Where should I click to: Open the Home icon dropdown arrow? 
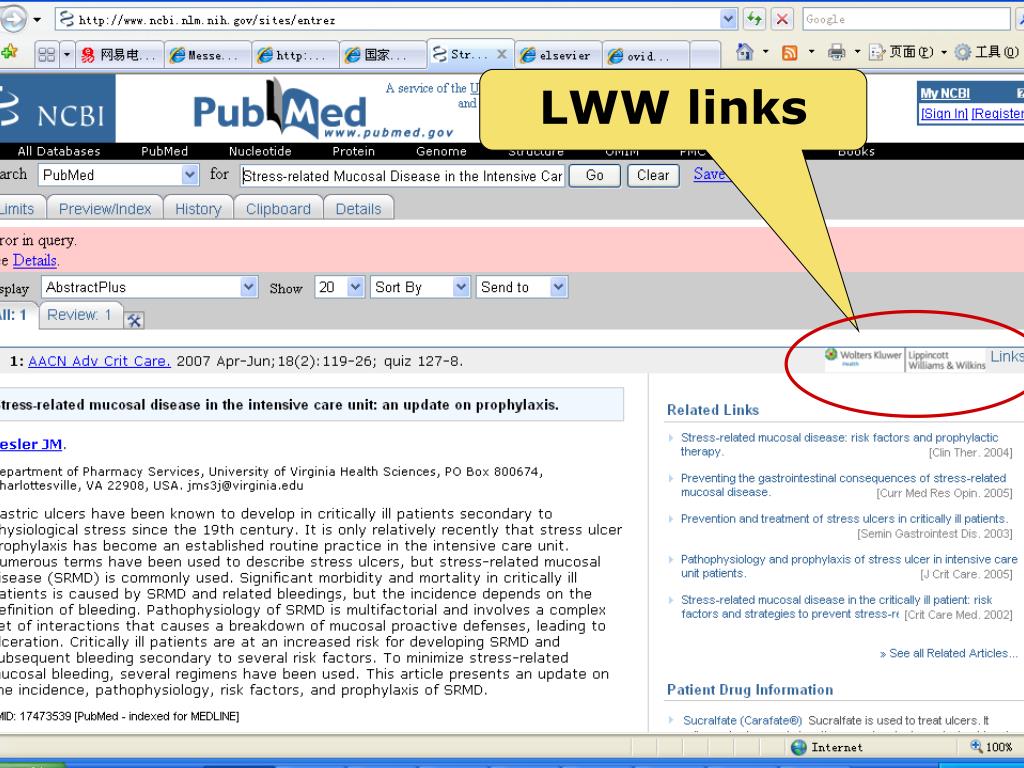tap(765, 52)
